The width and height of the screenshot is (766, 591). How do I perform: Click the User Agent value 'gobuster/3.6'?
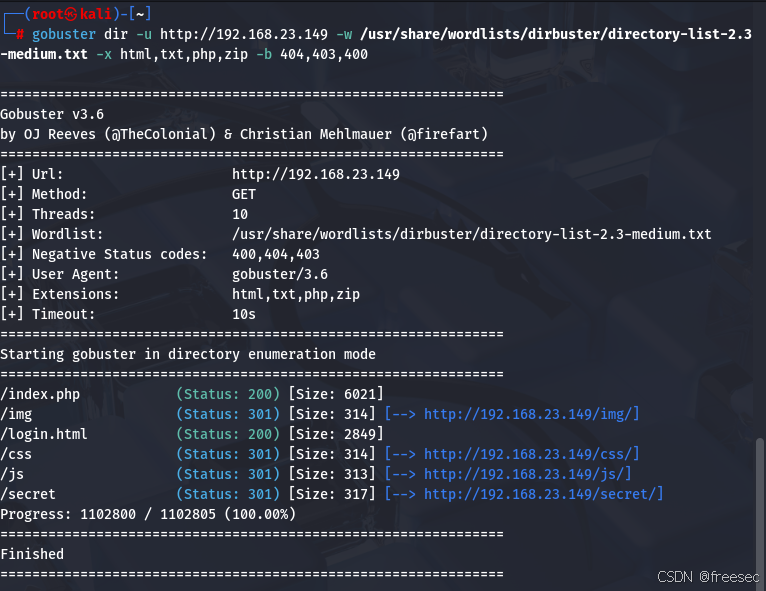(x=280, y=274)
